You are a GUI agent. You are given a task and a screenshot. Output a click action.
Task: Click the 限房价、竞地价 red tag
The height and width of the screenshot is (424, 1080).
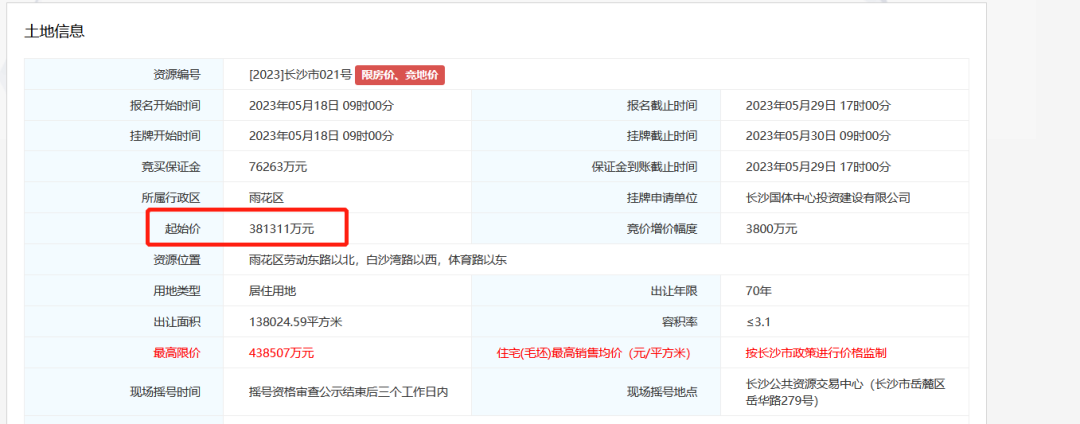pos(400,75)
